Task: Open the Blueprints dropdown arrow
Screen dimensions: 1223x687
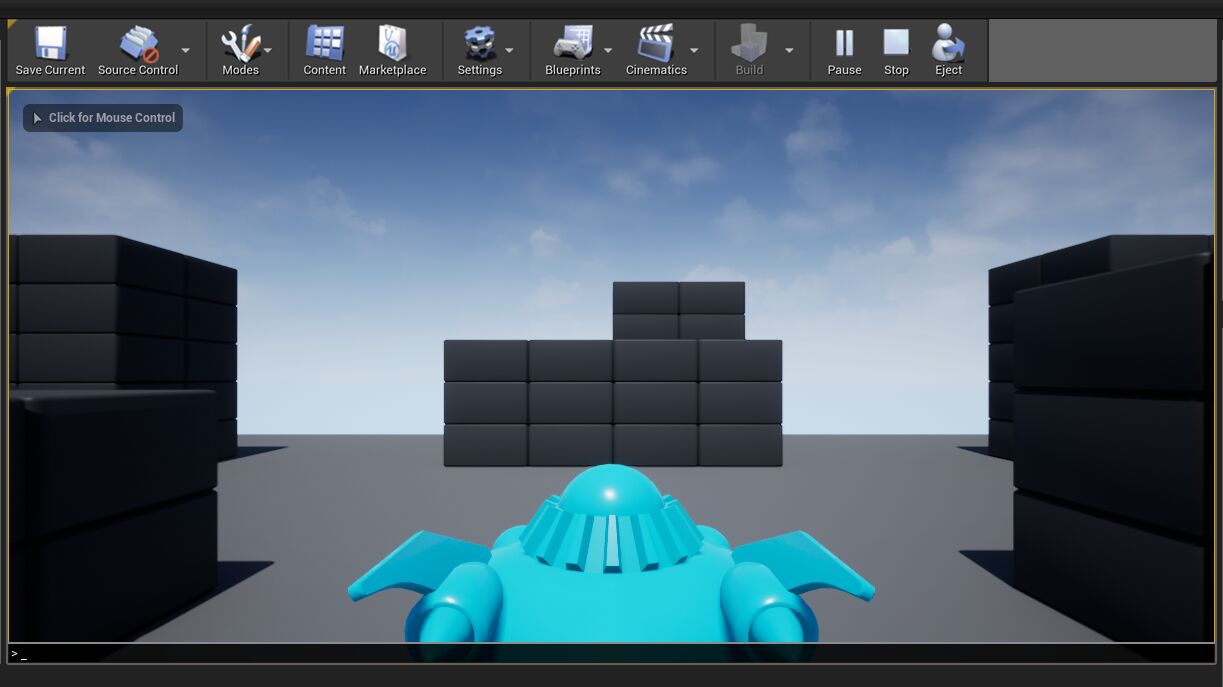Action: pos(608,50)
